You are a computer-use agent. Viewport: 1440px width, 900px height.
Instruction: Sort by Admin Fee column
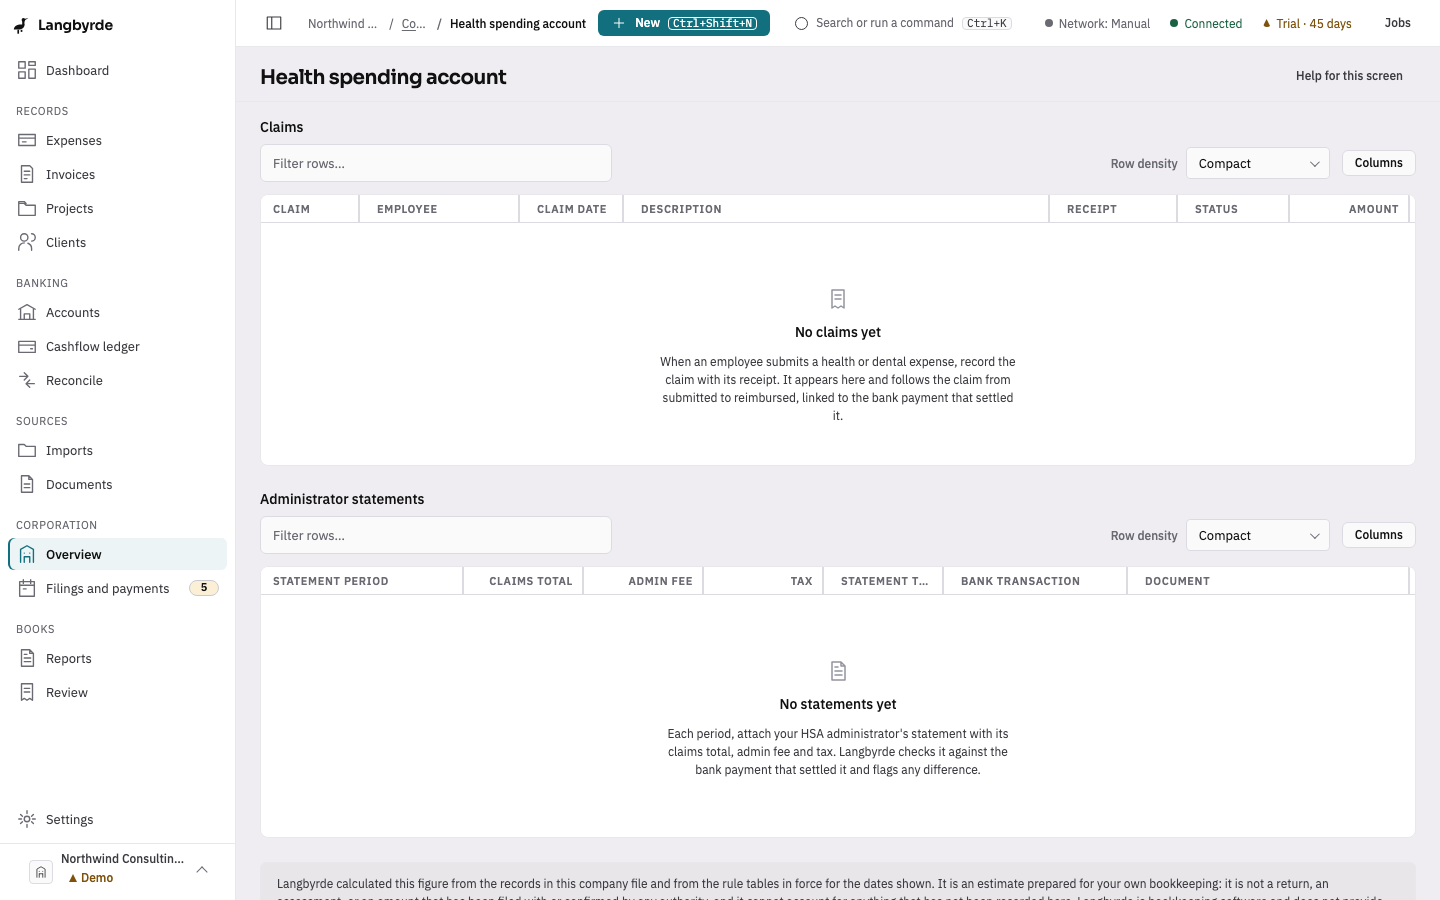[x=644, y=581]
